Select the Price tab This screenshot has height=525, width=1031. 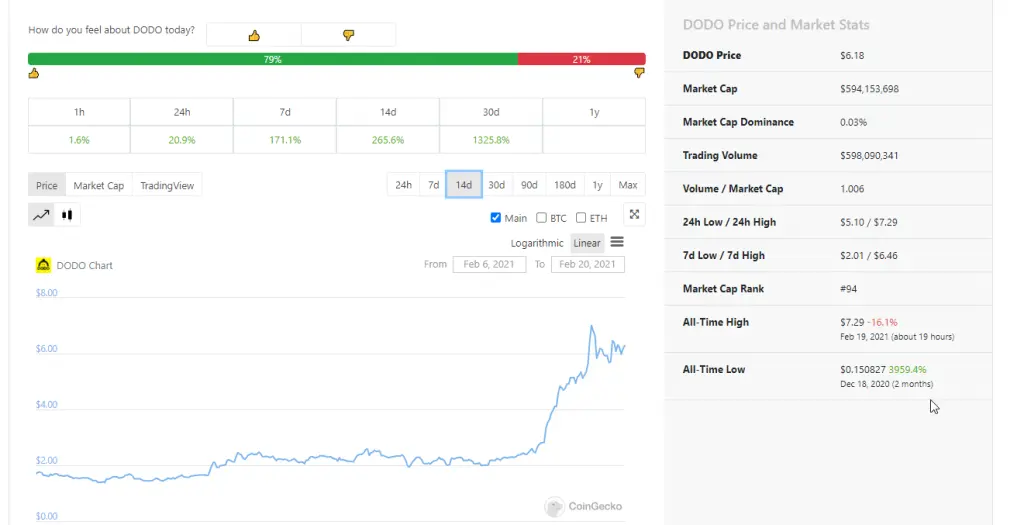pos(47,186)
